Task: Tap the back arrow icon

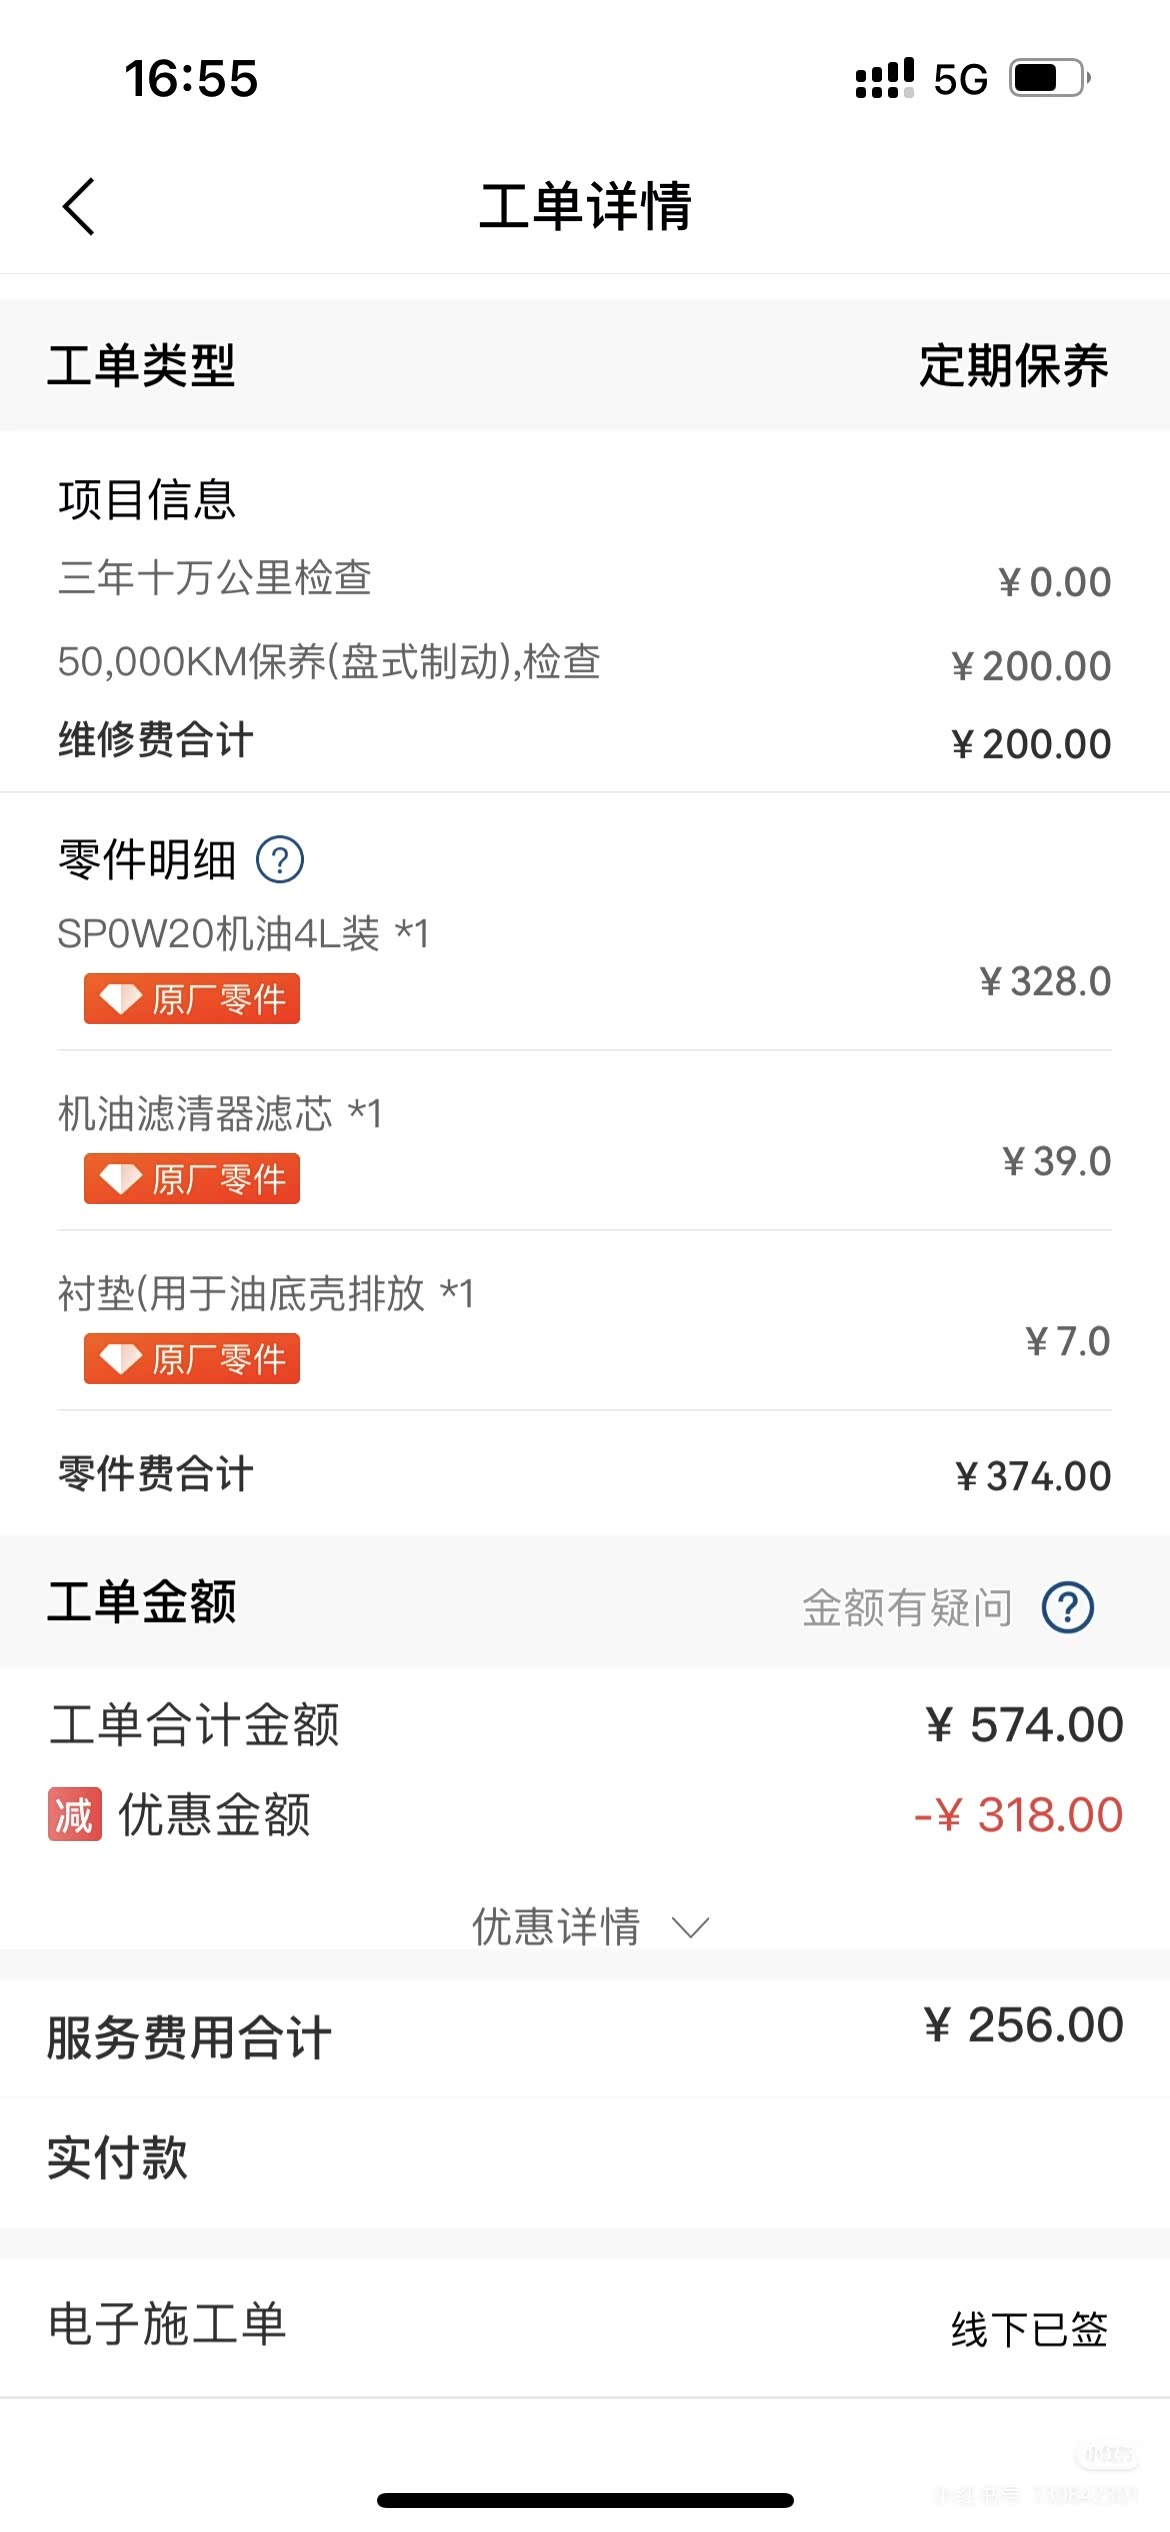Action: click(79, 207)
